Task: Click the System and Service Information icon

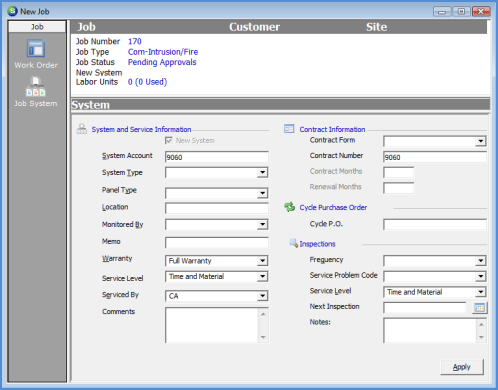Action: coord(82,129)
